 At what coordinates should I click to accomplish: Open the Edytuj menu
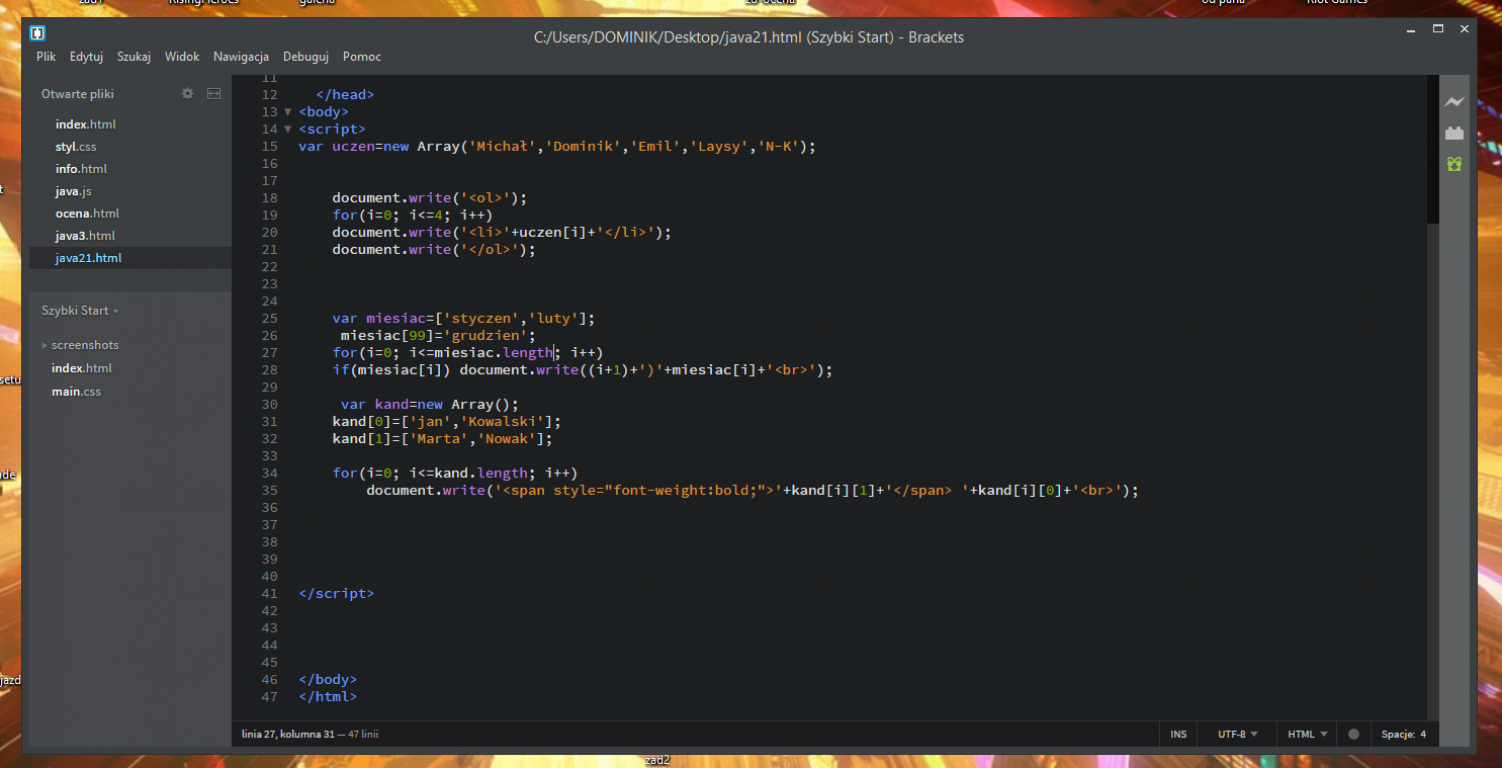pos(86,57)
